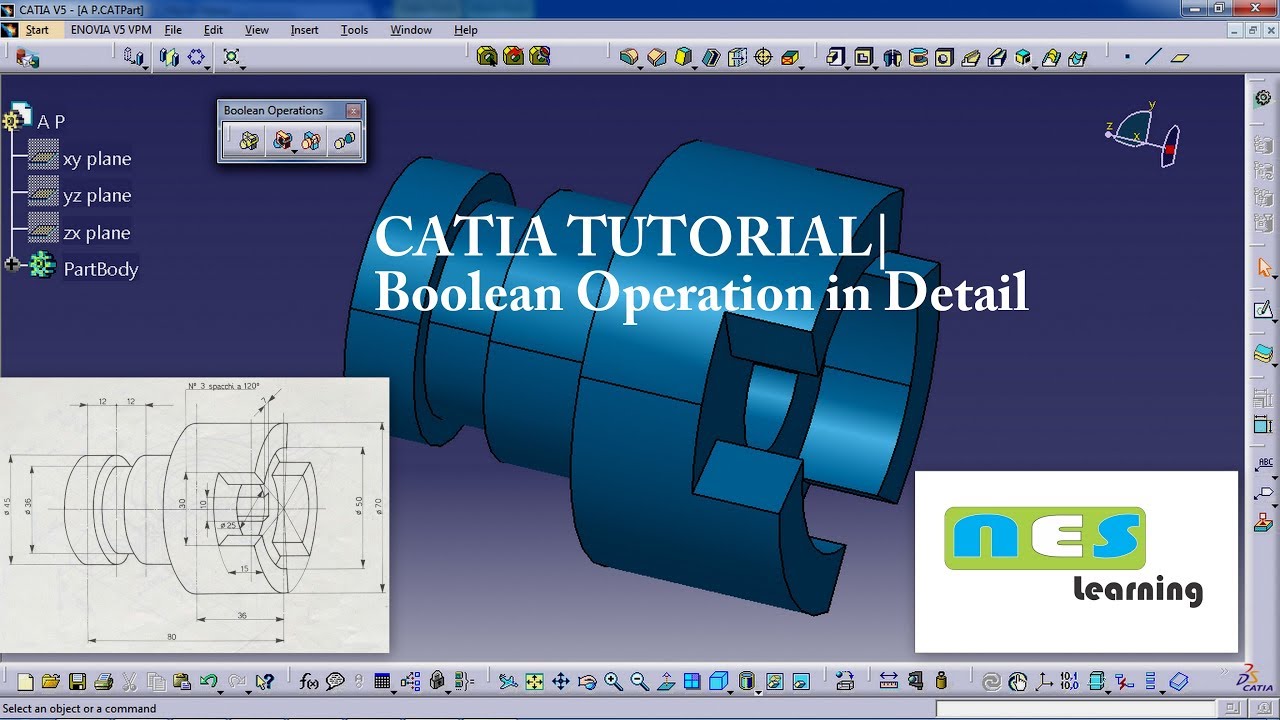The height and width of the screenshot is (720, 1280).
Task: Click the Zoom In magnifier icon
Action: point(613,682)
